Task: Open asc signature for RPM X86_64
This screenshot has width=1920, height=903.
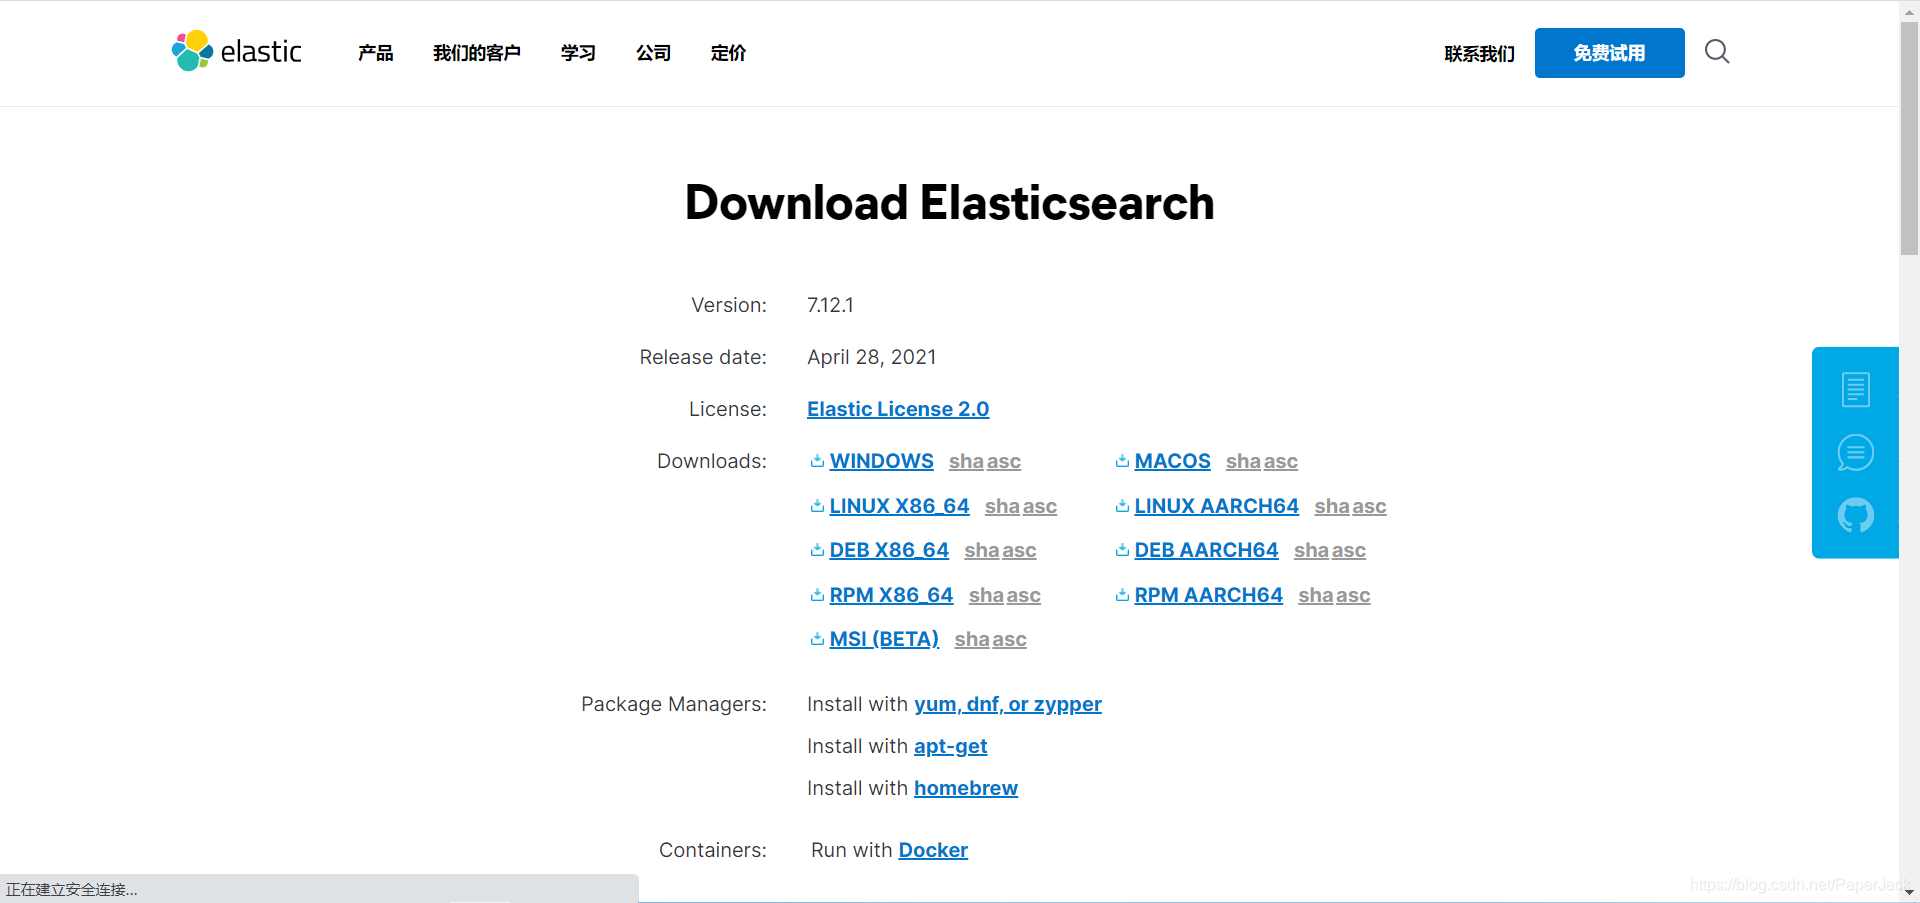Action: click(x=1024, y=595)
